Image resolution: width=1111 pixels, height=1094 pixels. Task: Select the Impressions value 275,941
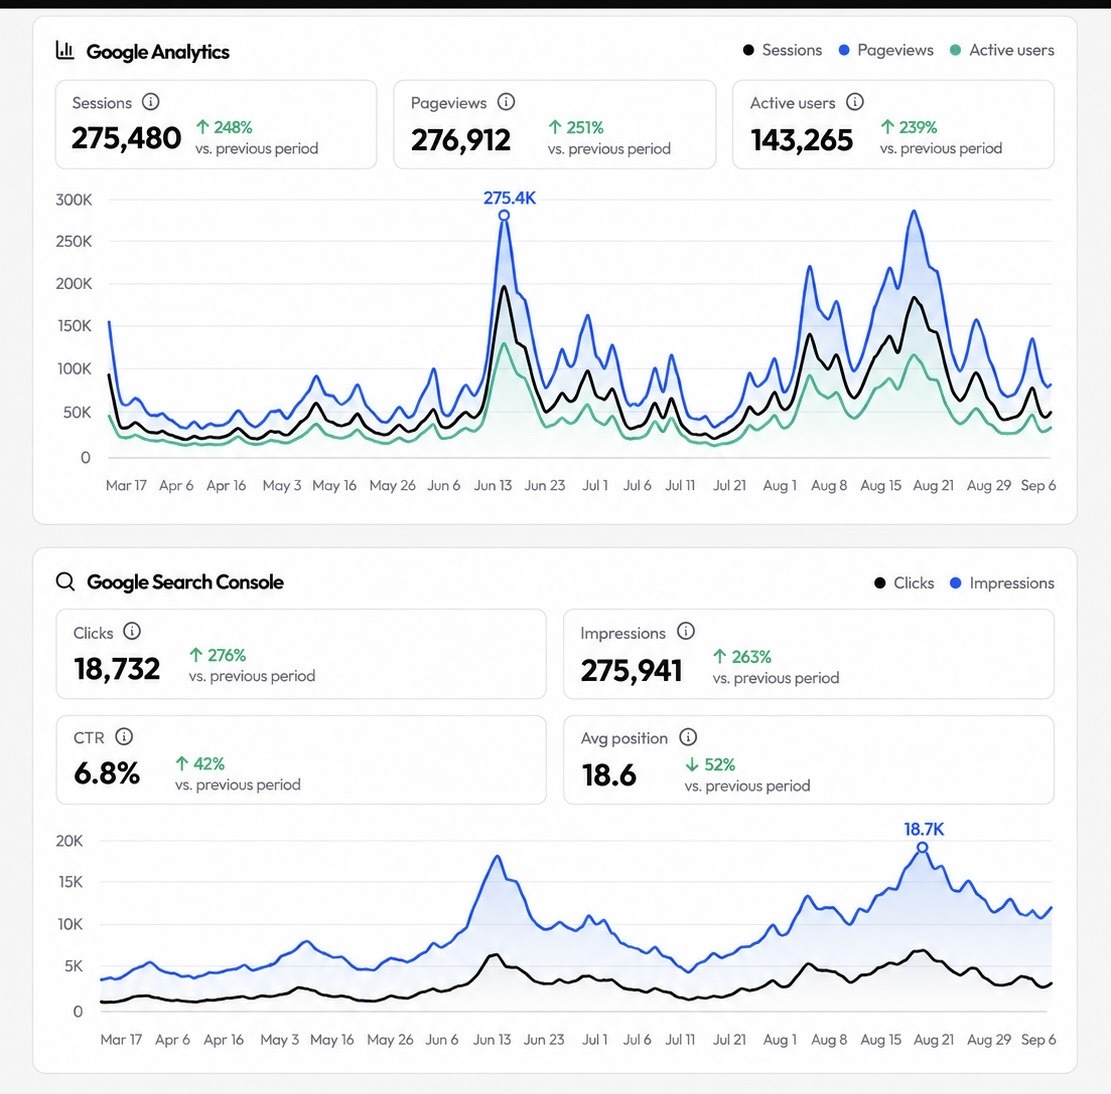pos(631,670)
